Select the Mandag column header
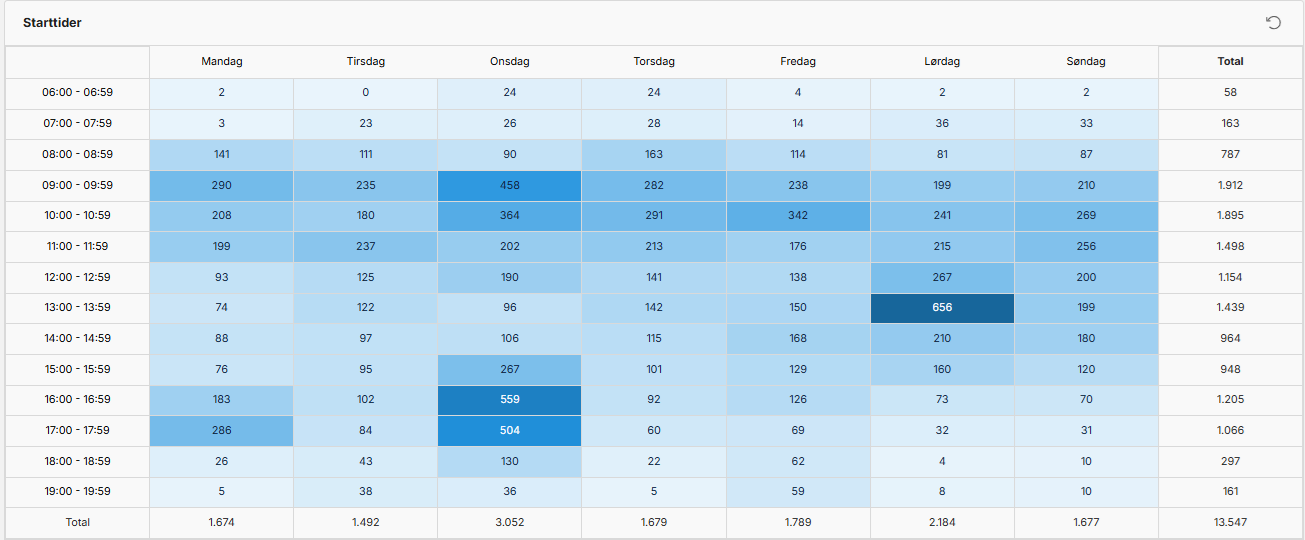The width and height of the screenshot is (1305, 540). [222, 62]
